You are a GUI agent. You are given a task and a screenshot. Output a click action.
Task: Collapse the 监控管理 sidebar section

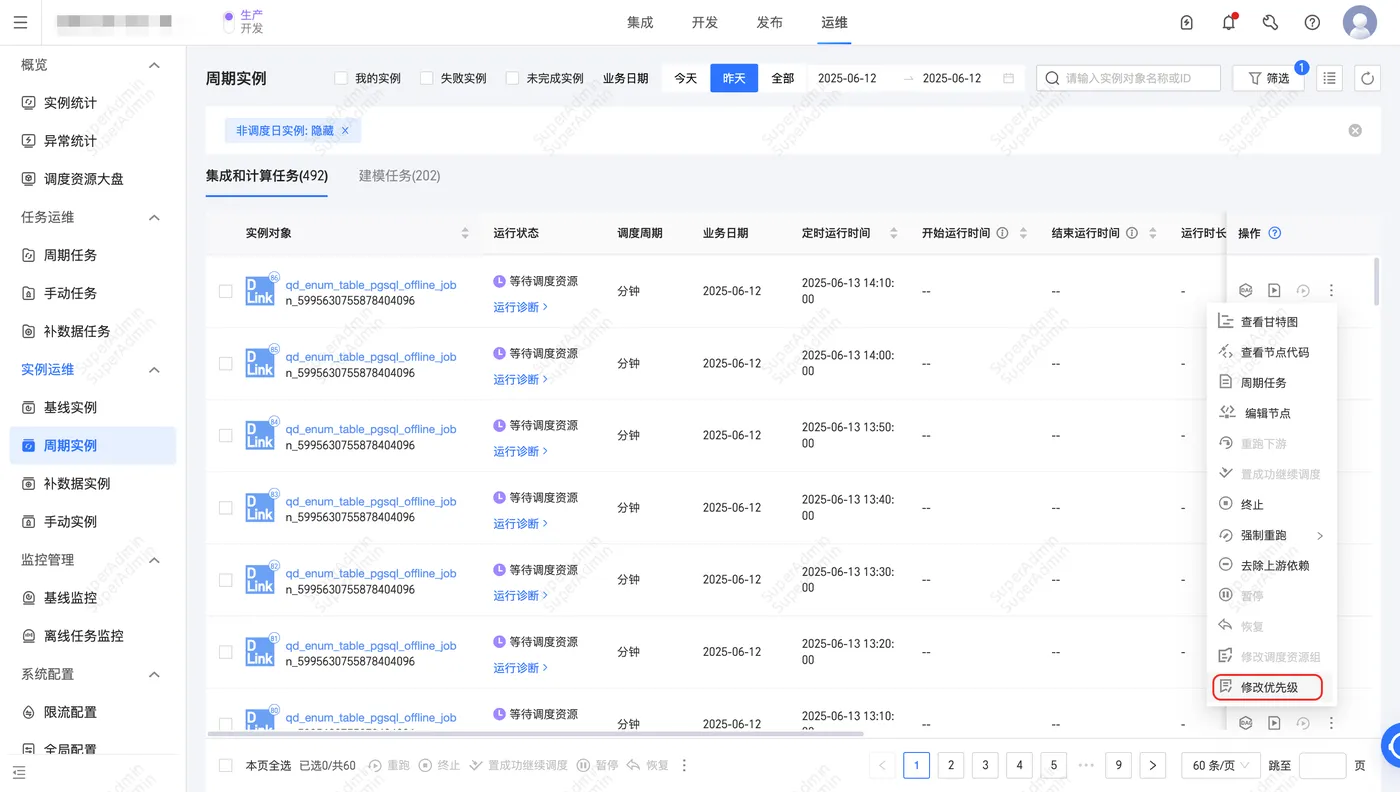point(154,560)
